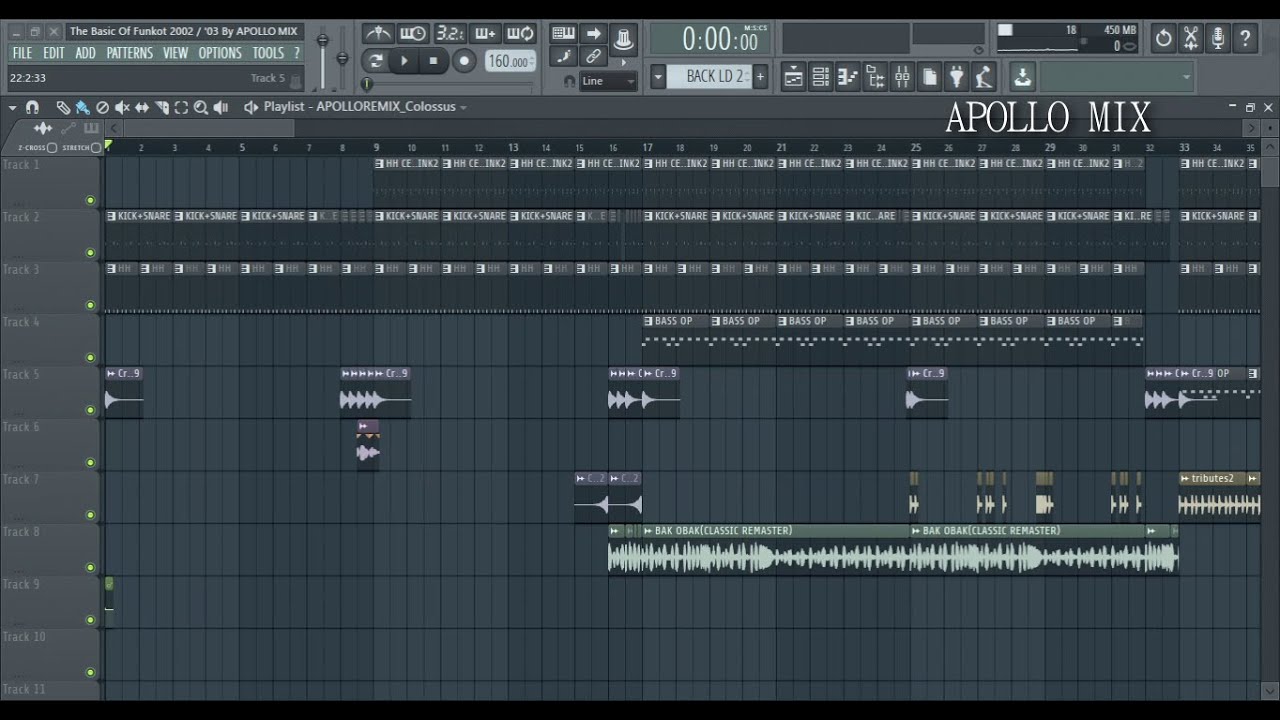
Task: Open the BACK LD 2 pattern name selector
Action: [710, 76]
